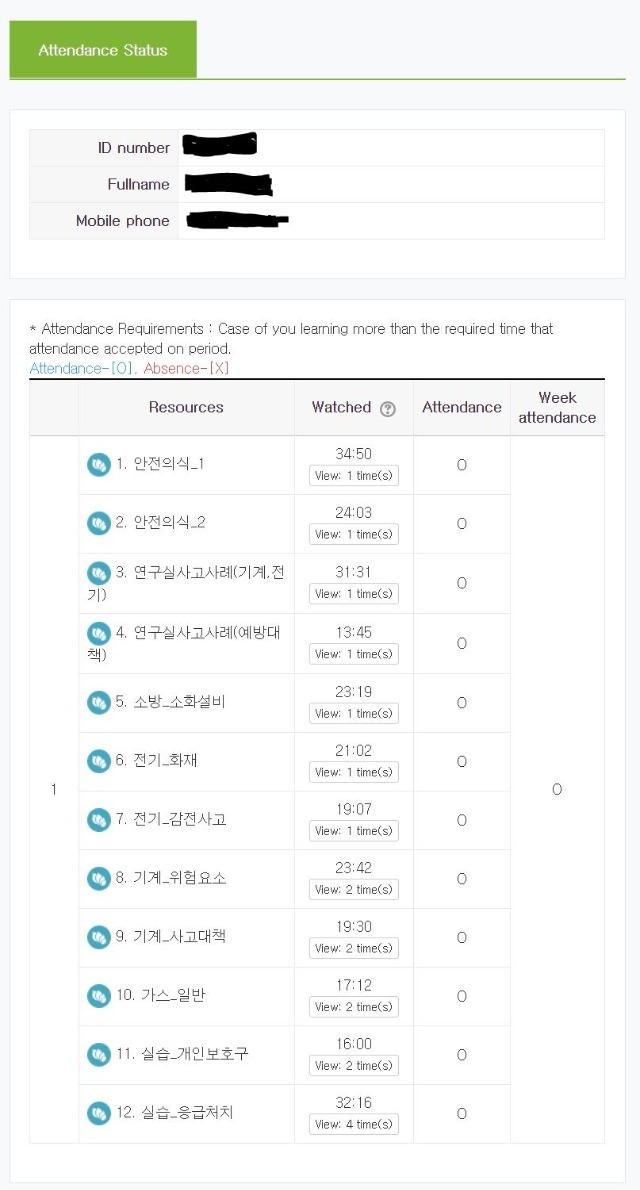Click View: 4 time(s) button under 32:16

point(354,1124)
